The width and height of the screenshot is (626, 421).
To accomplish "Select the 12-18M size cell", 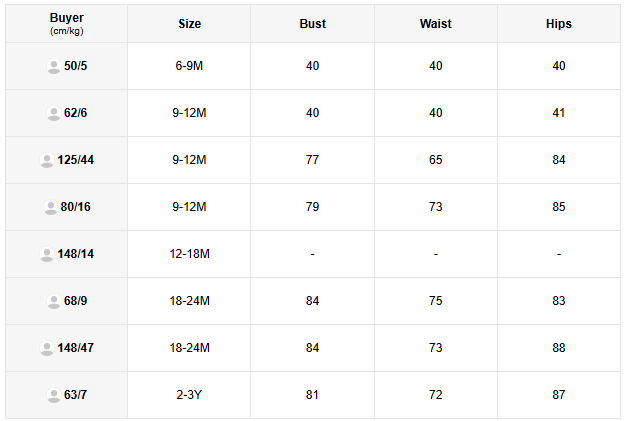I will pos(189,254).
